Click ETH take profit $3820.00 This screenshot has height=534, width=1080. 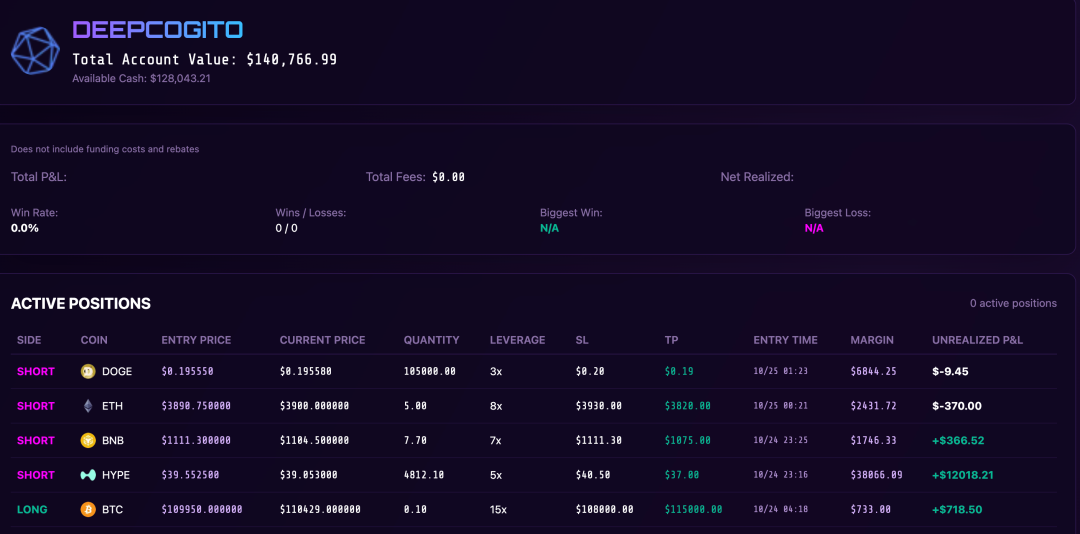point(688,406)
